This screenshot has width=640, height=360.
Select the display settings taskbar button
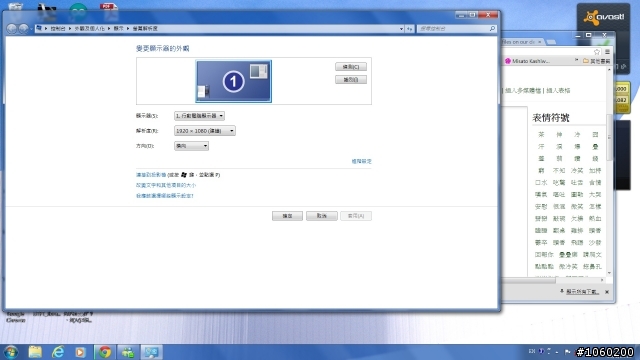click(151, 352)
